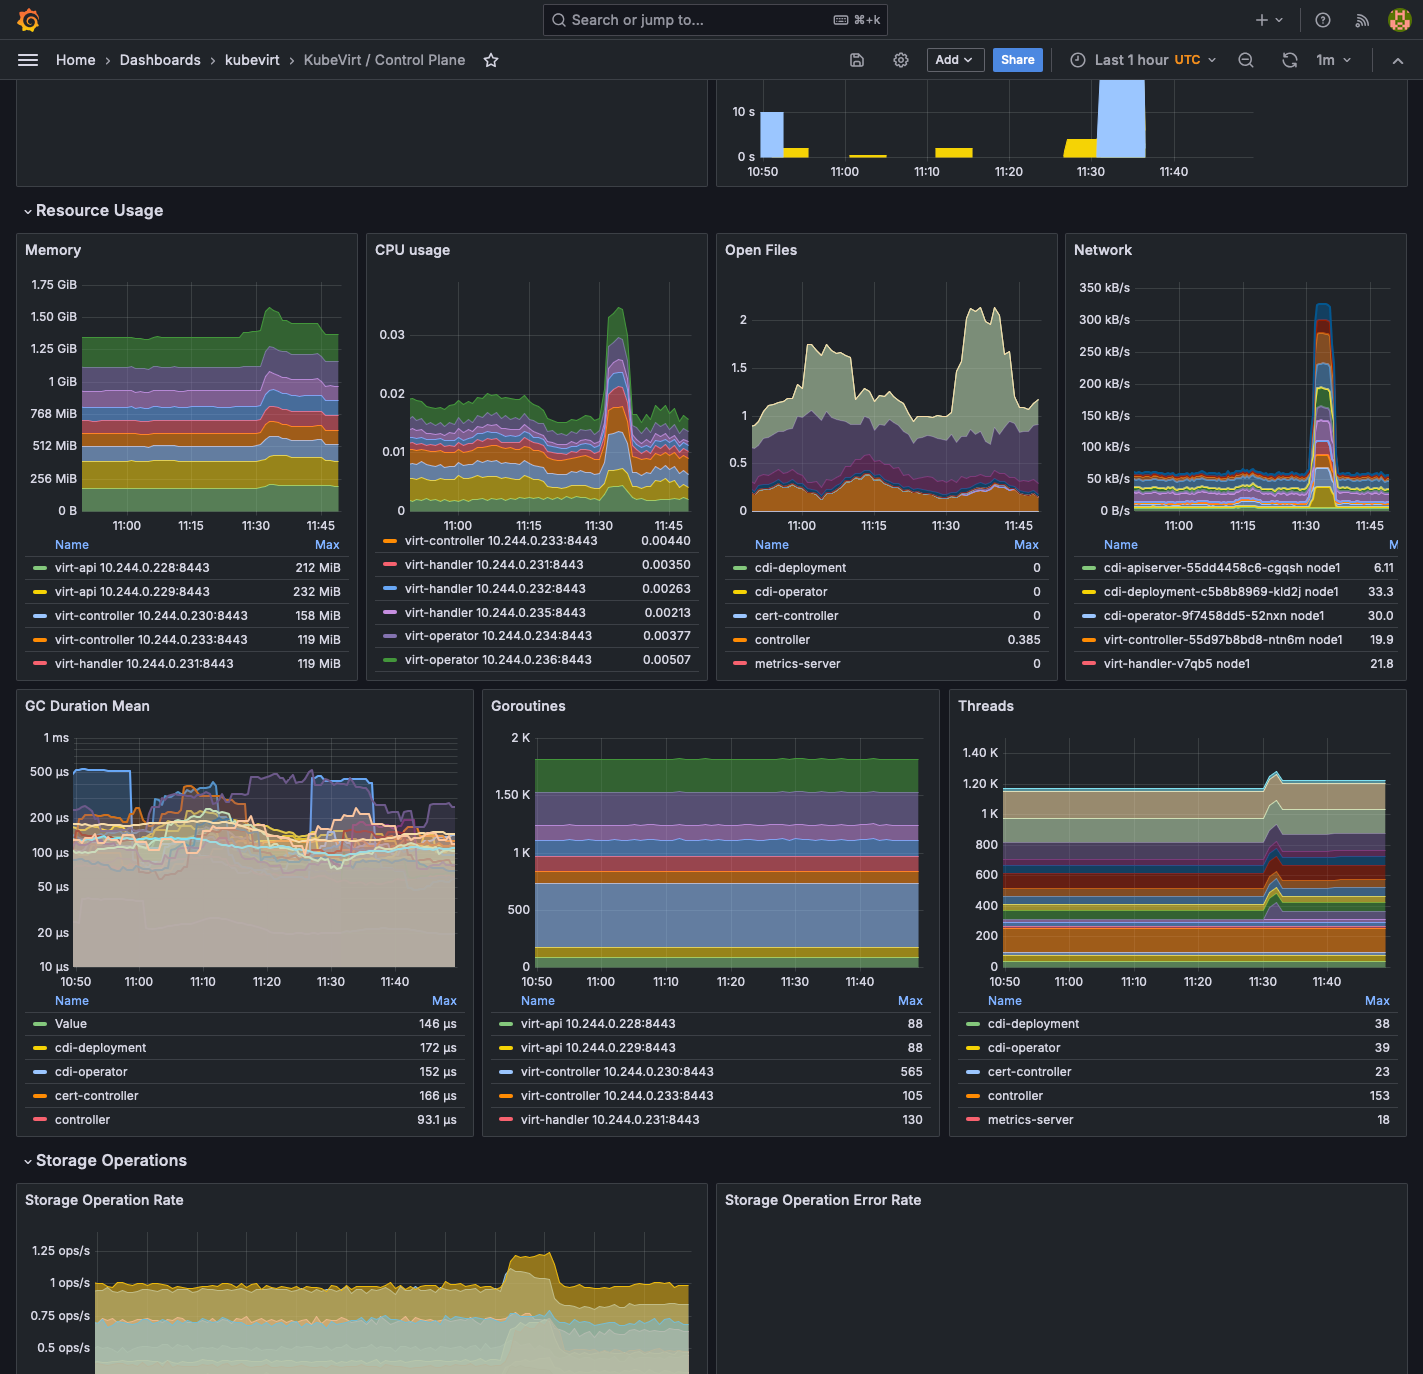Click the zoom out time range icon
This screenshot has height=1374, width=1423.
(1246, 60)
